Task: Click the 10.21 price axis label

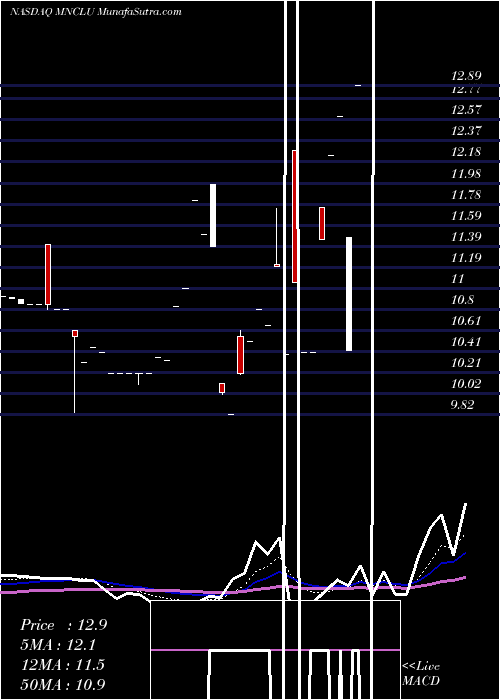Action: point(466,362)
